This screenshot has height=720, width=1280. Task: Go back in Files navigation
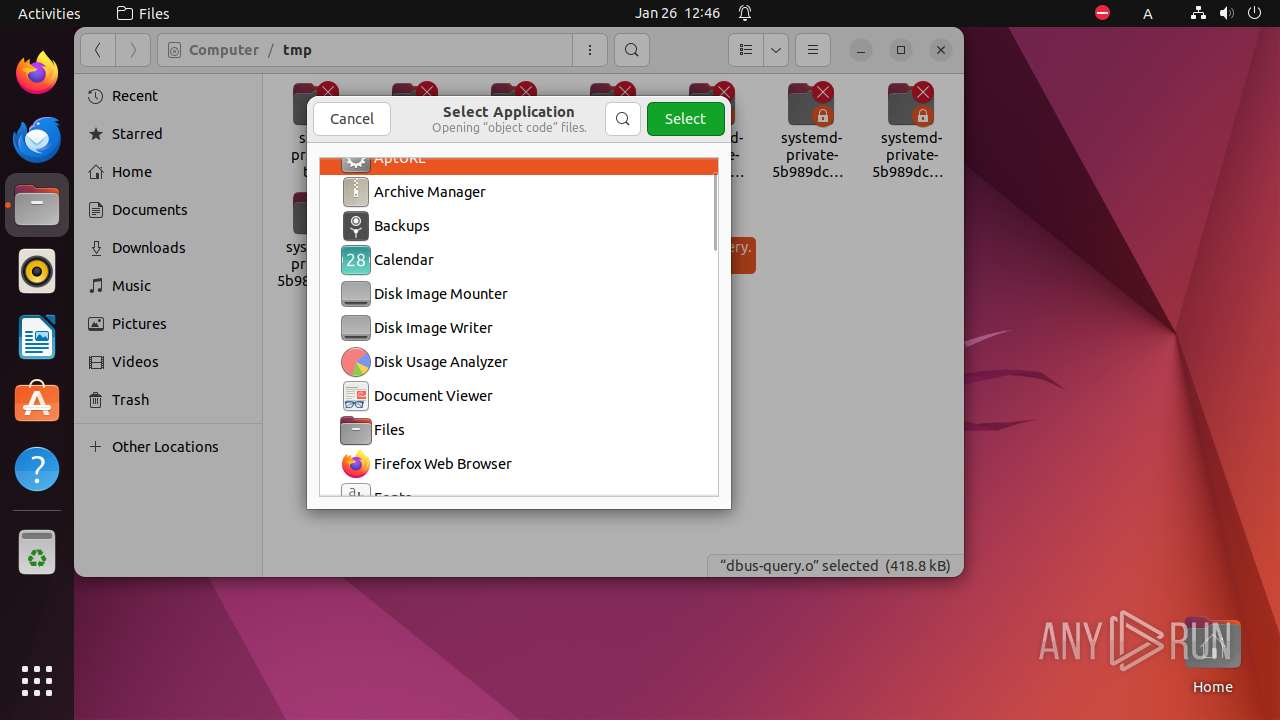click(97, 50)
